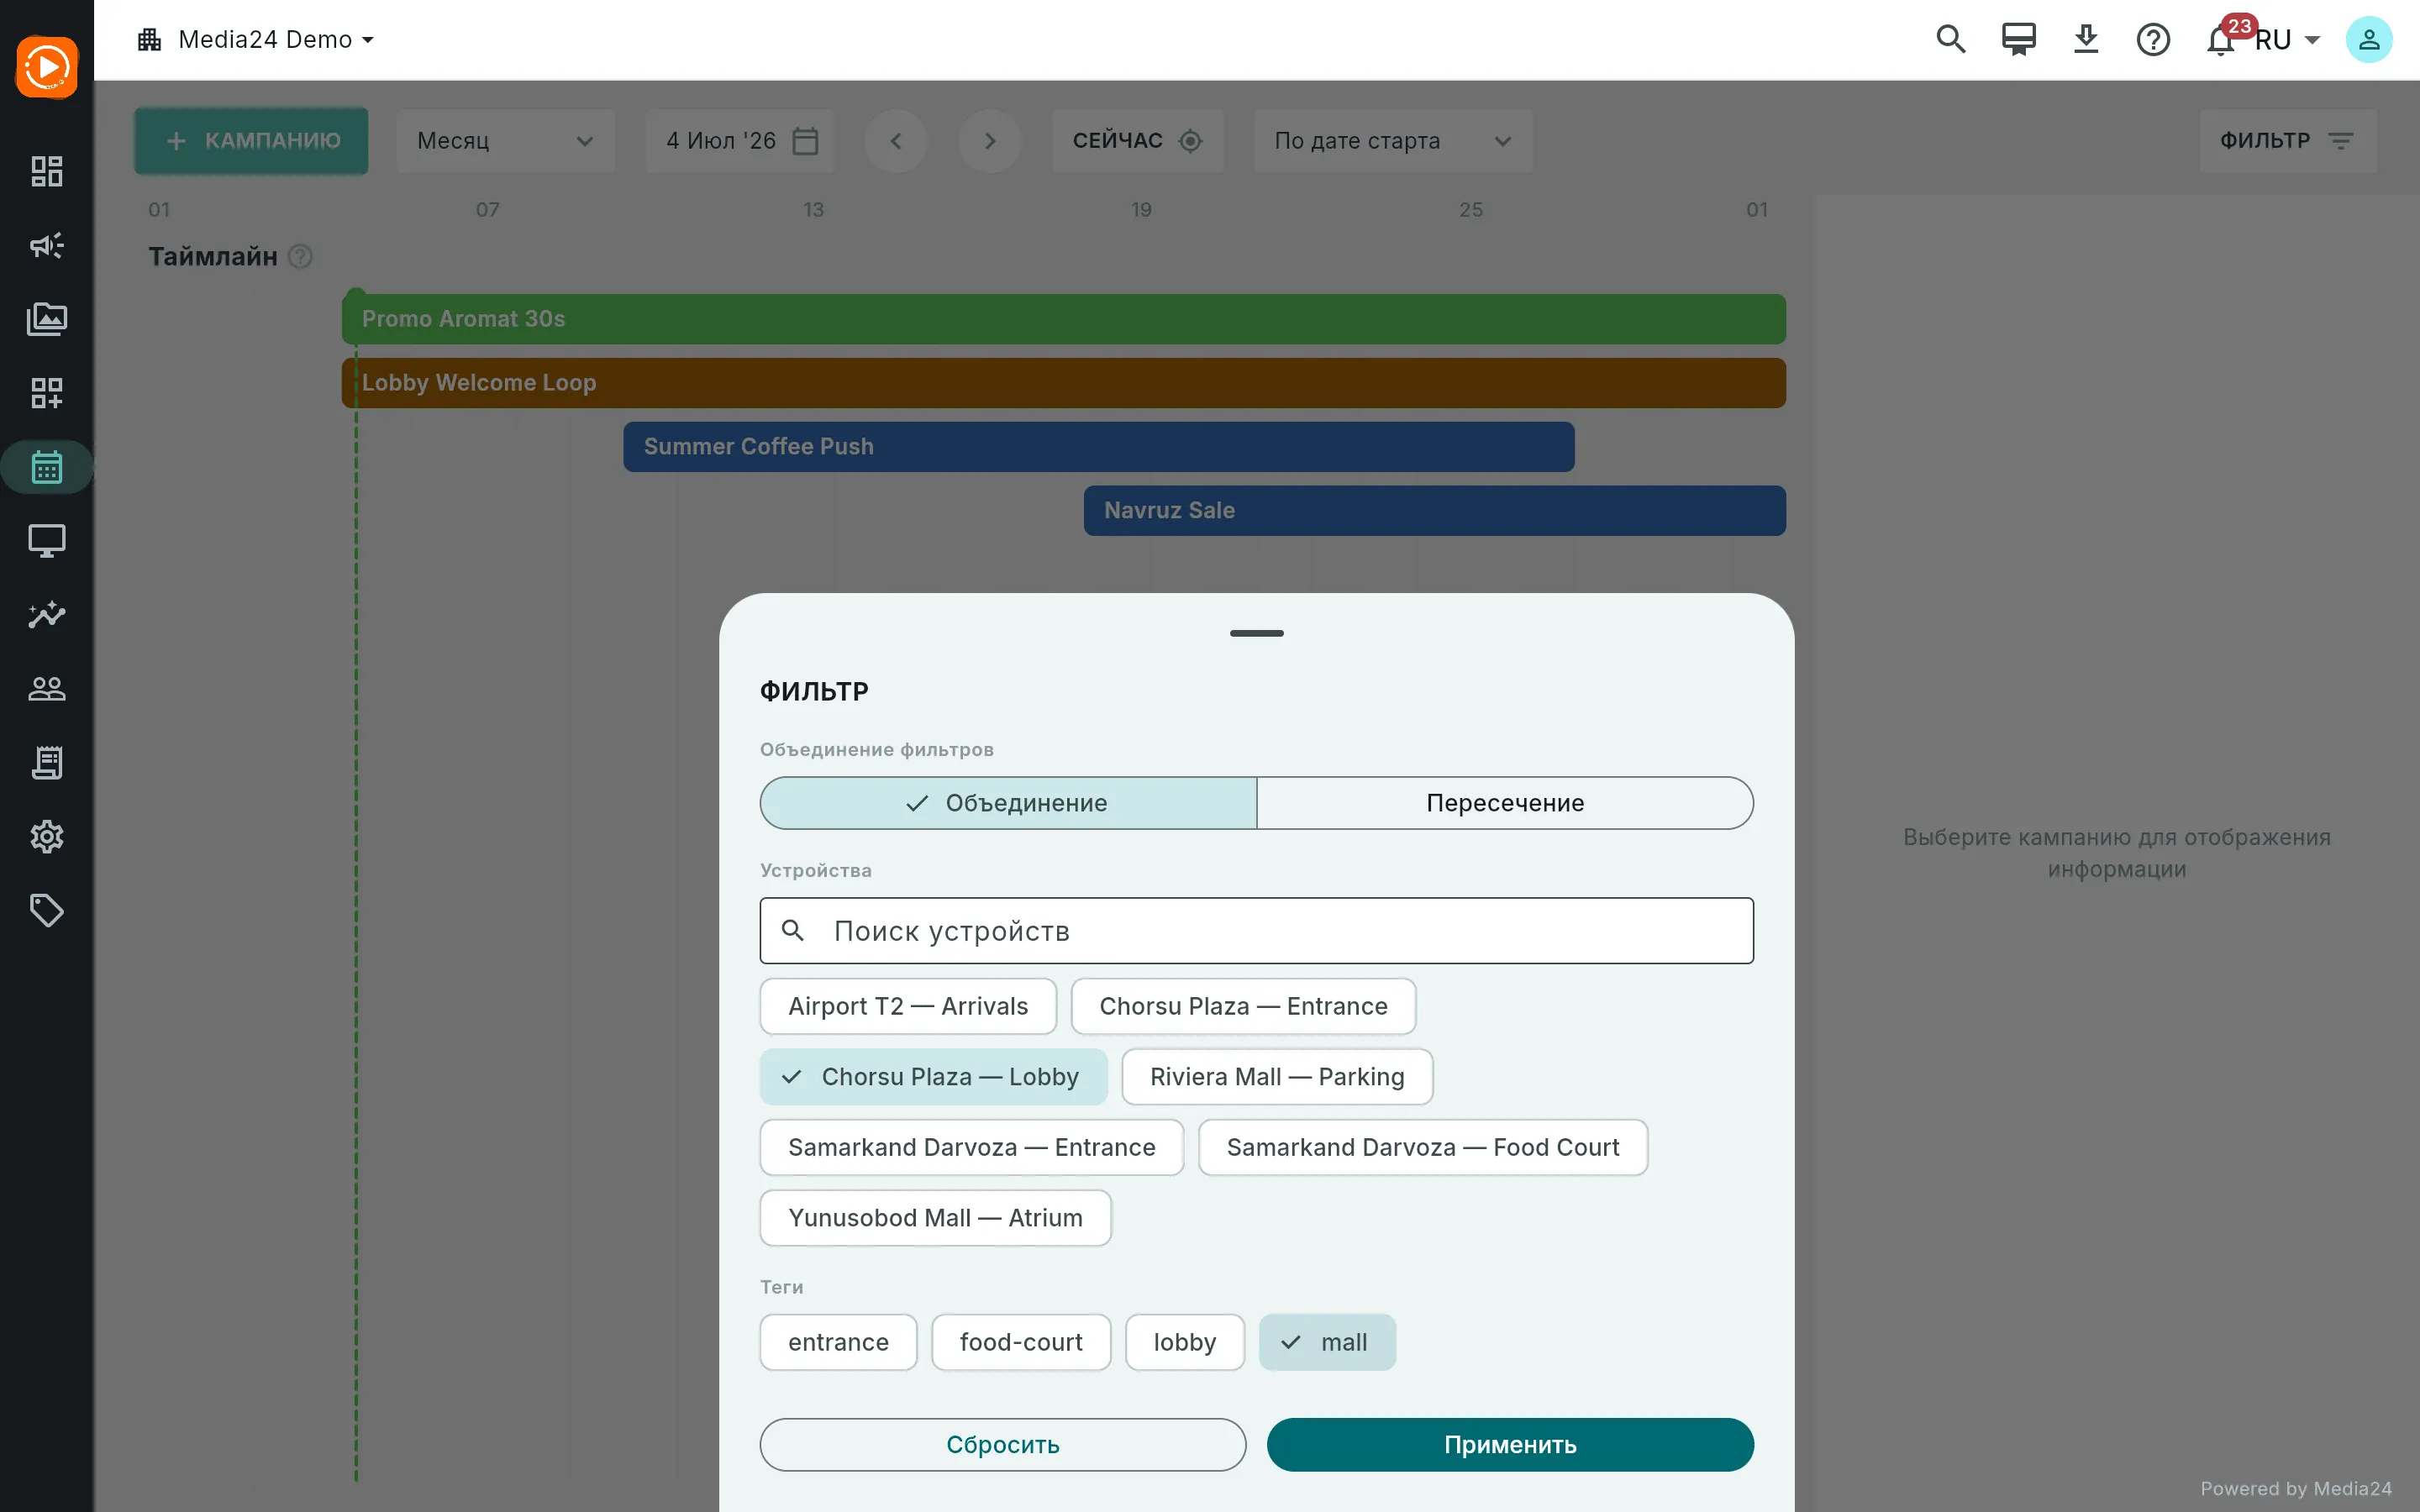Image resolution: width=2420 pixels, height=1512 pixels.
Task: Click the calendar icon in date field
Action: (805, 141)
